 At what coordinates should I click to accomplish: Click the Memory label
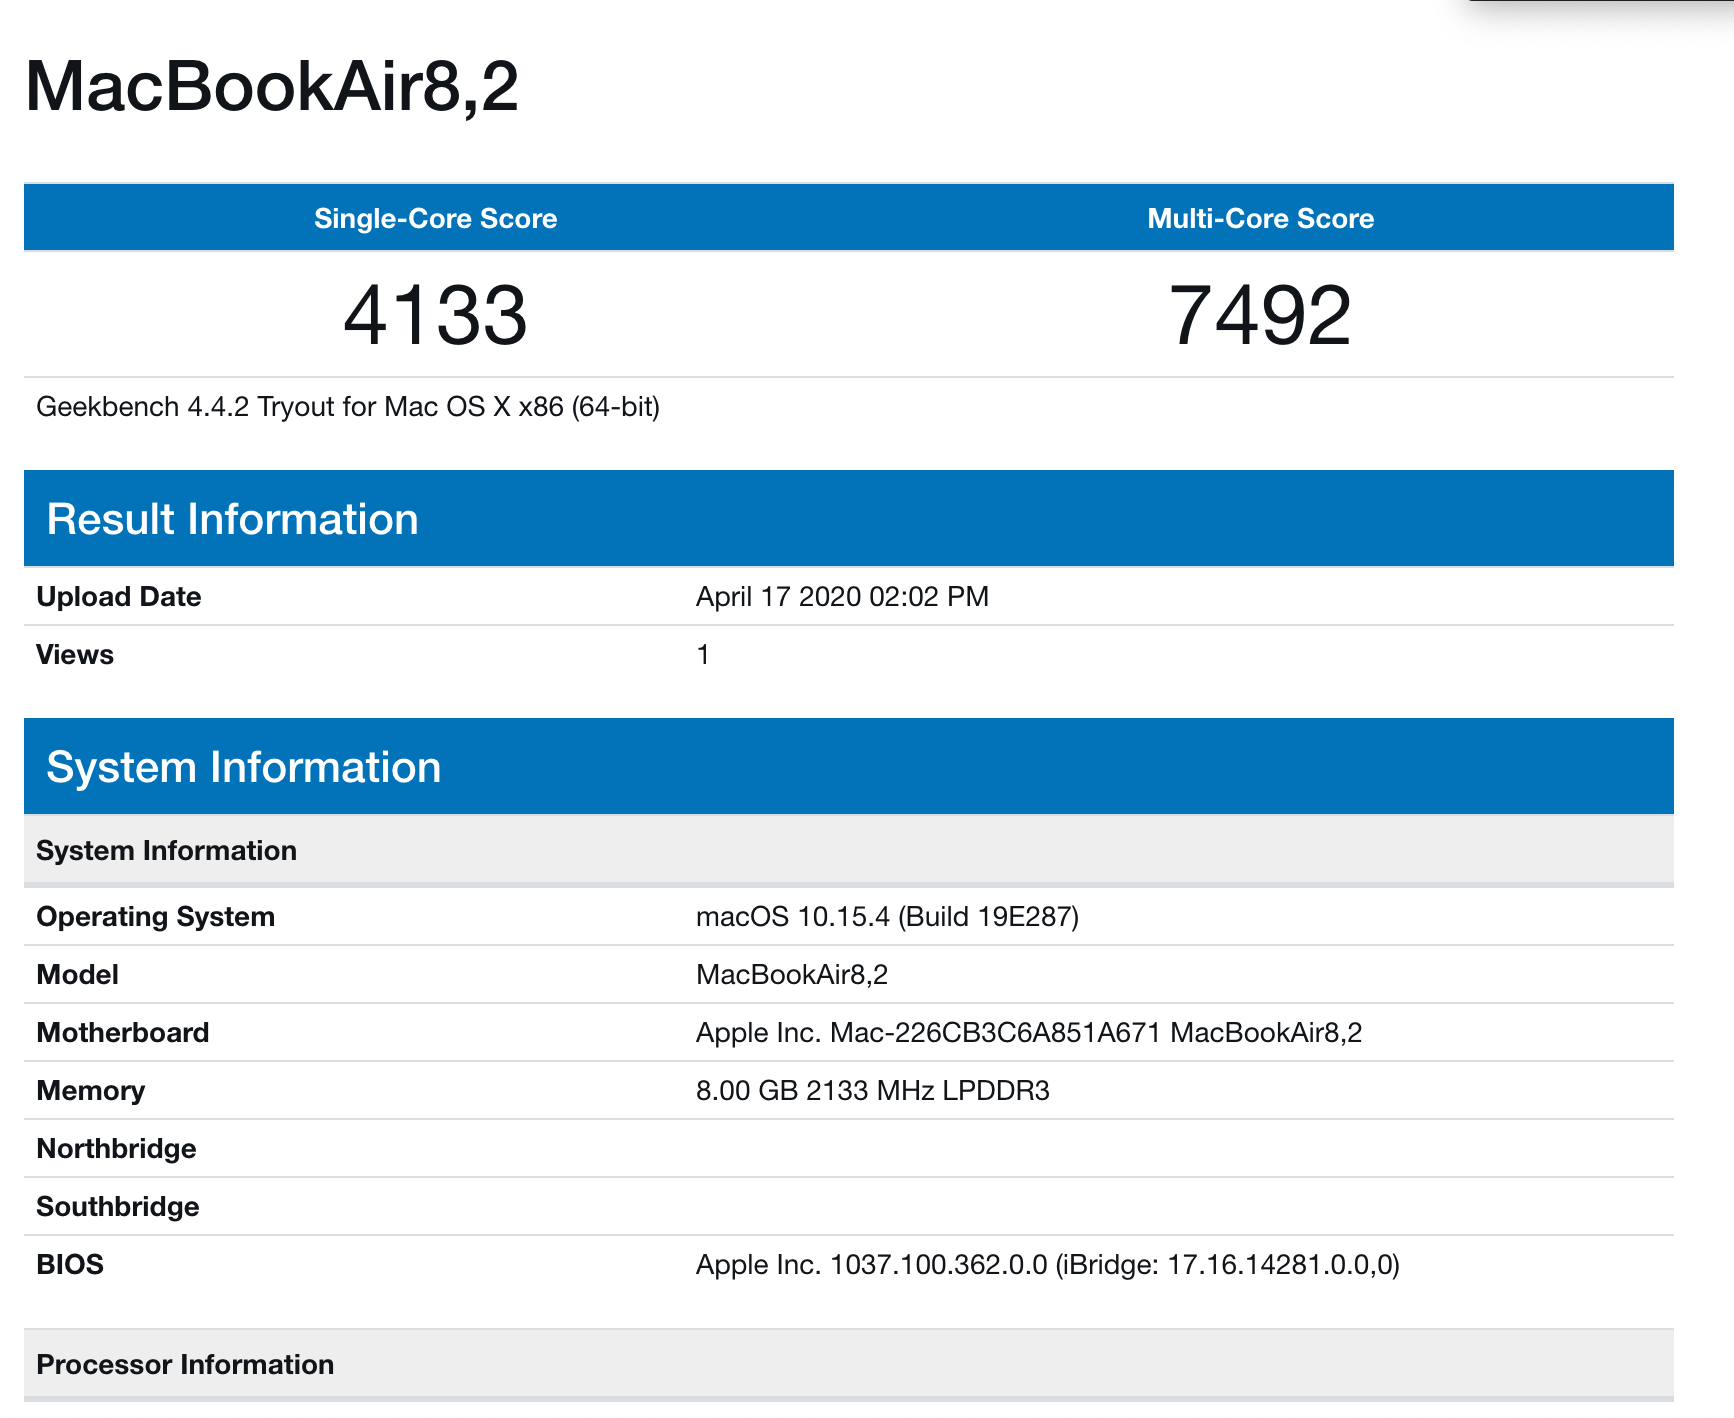91,1091
